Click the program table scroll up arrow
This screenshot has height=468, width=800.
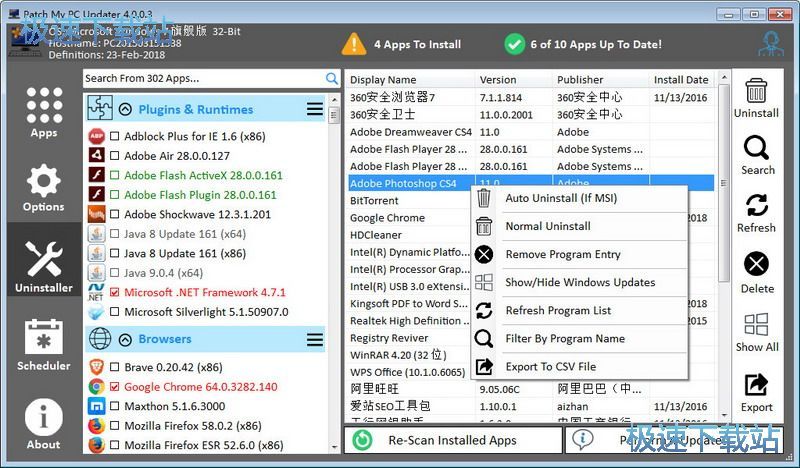point(723,78)
